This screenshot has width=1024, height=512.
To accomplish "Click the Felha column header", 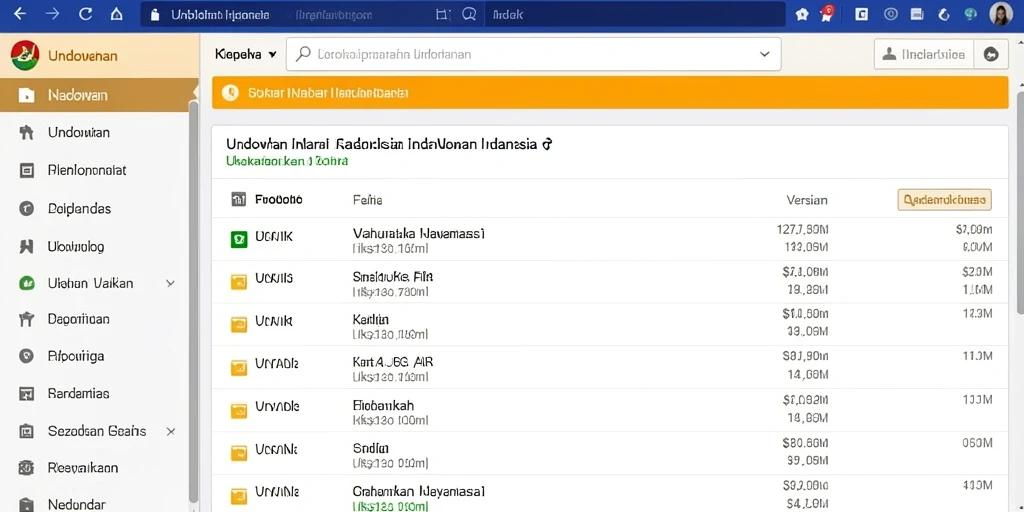I will (x=368, y=200).
